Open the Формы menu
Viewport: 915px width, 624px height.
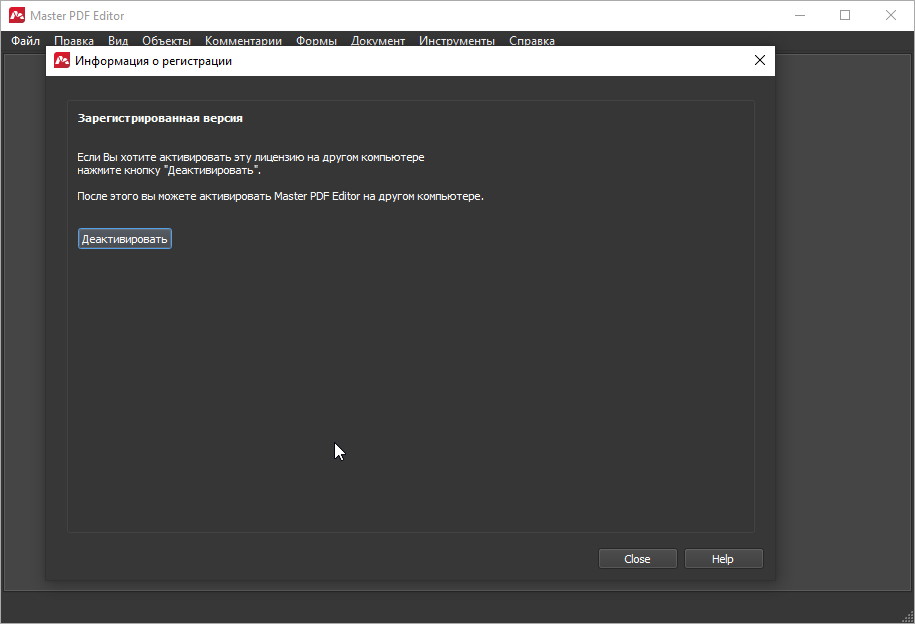[316, 41]
